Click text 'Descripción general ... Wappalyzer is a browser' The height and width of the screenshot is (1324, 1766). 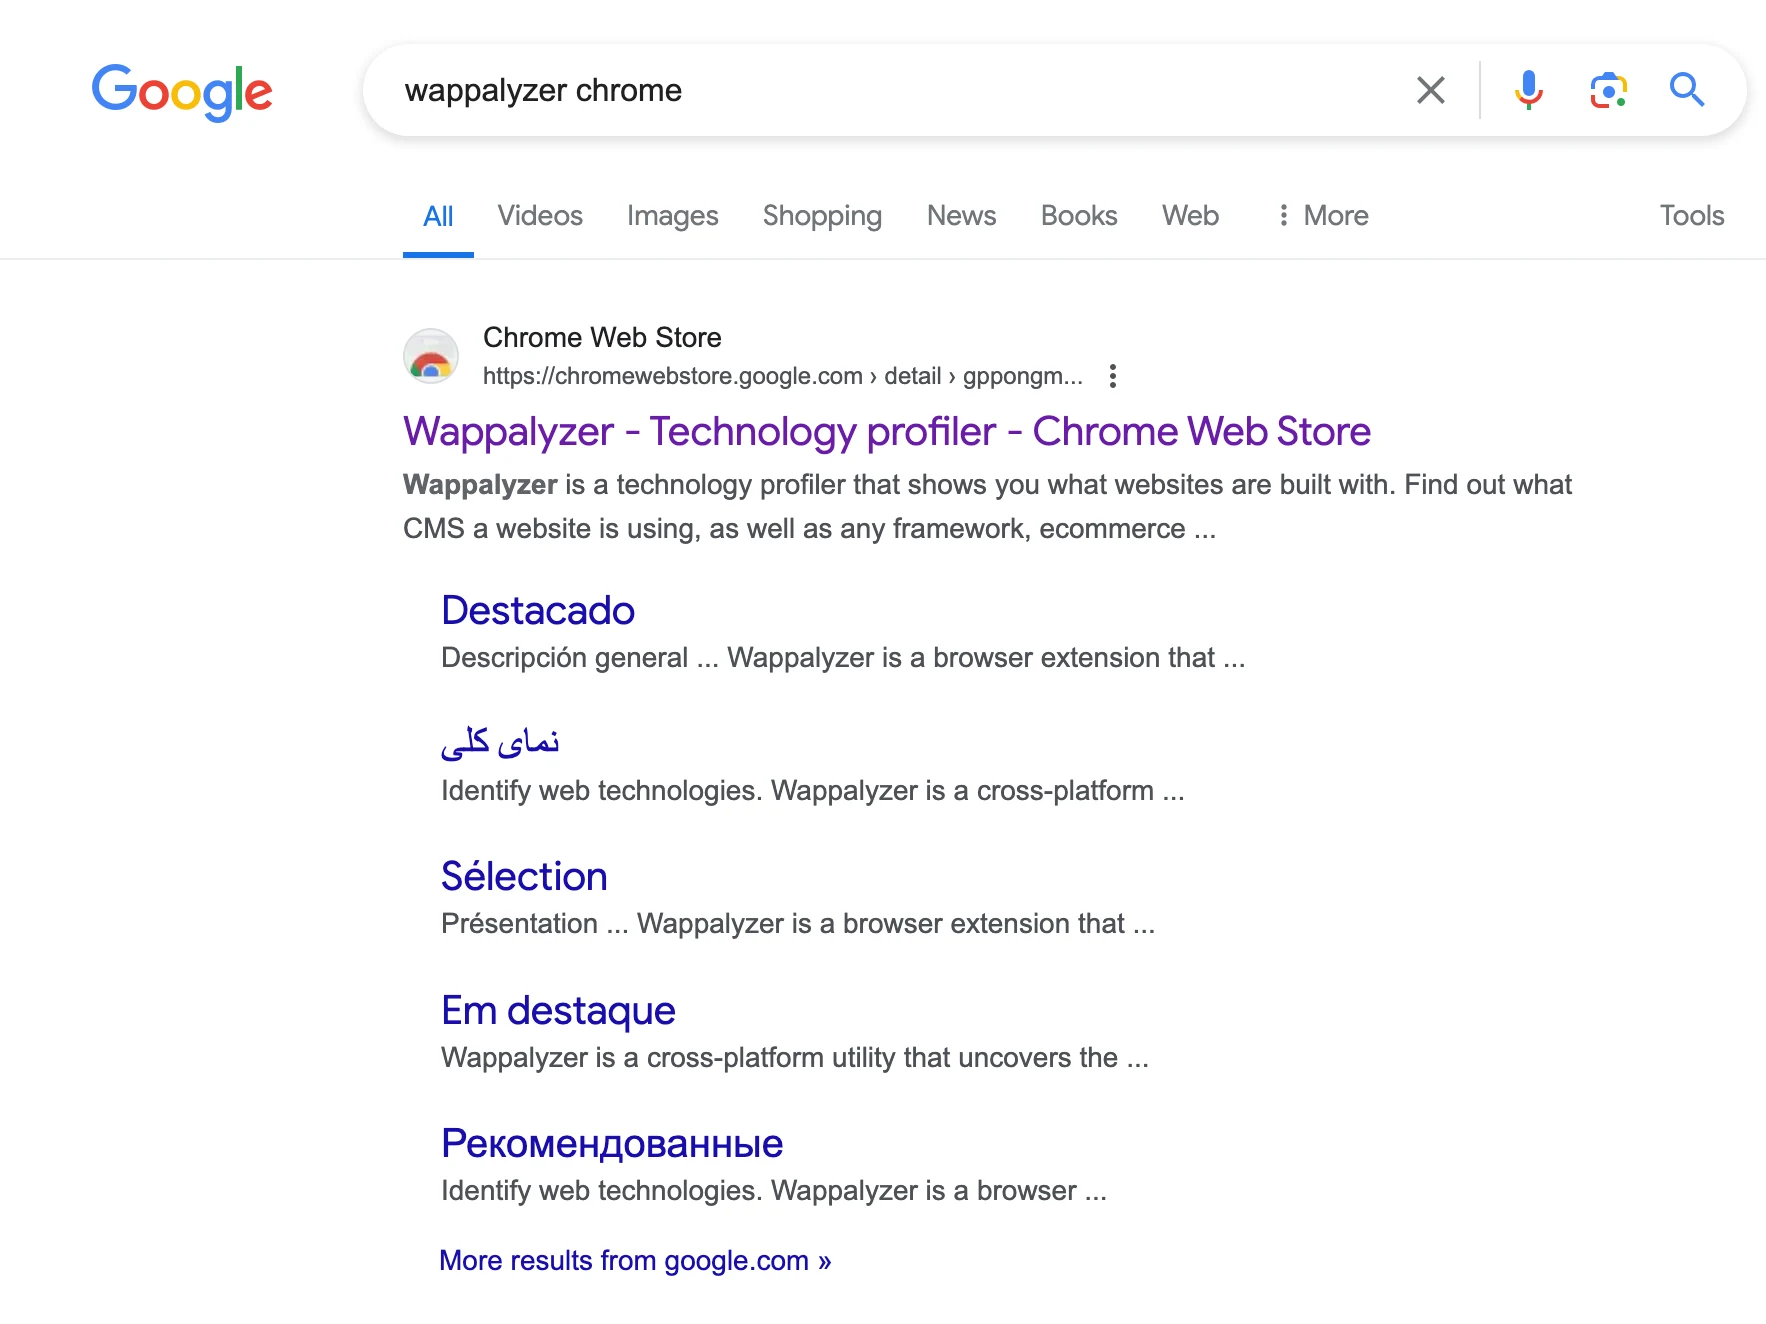coord(736,658)
